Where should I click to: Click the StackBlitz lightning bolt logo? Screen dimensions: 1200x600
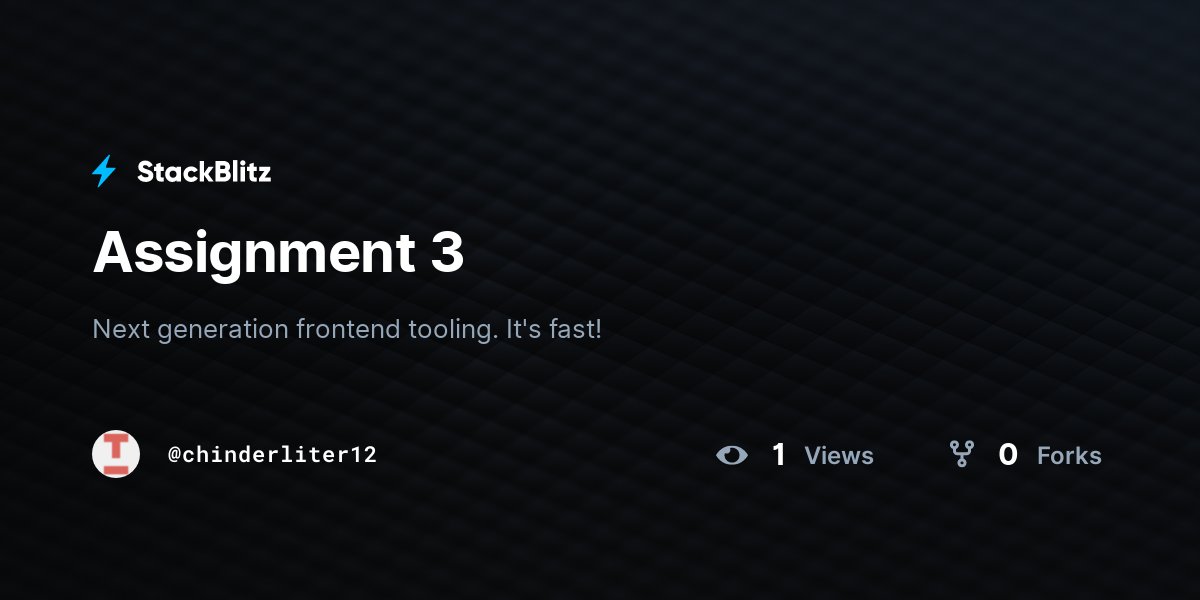(x=104, y=172)
